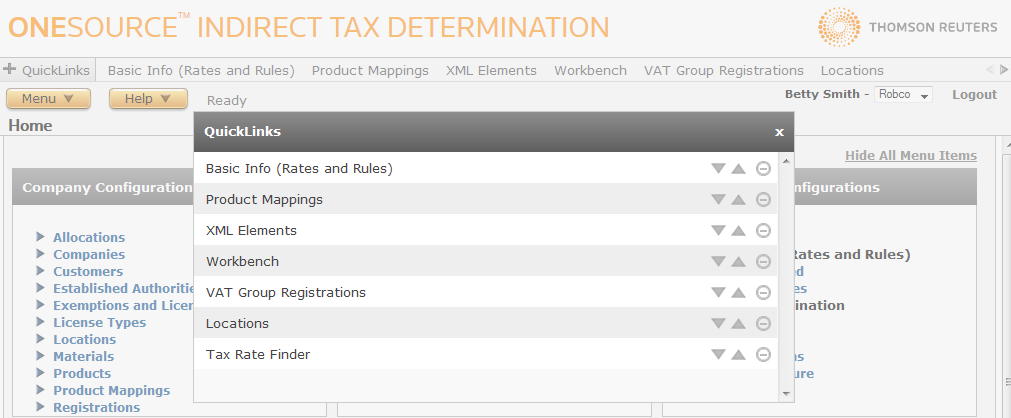Image resolution: width=1011 pixels, height=418 pixels.
Task: Expand the Allocations tree item
Action: [x=41, y=237]
